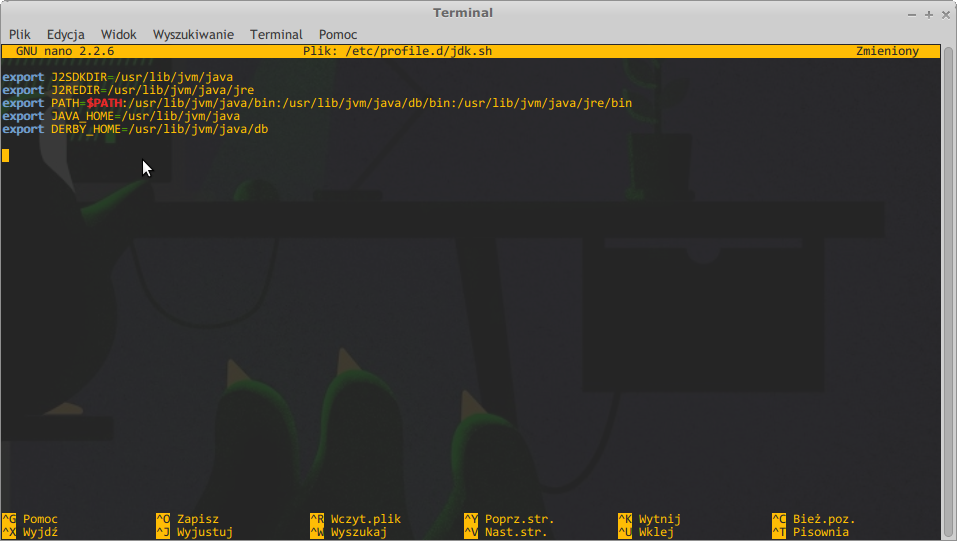
Task: Click the ^X Wyjdź shortcut
Action: coord(30,532)
